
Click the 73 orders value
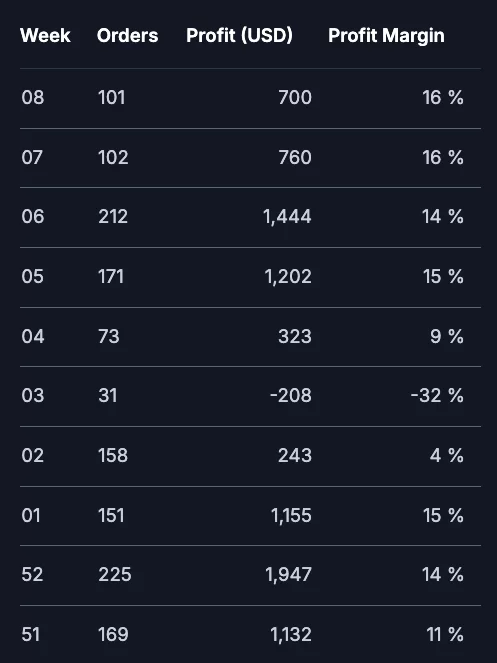coord(109,337)
